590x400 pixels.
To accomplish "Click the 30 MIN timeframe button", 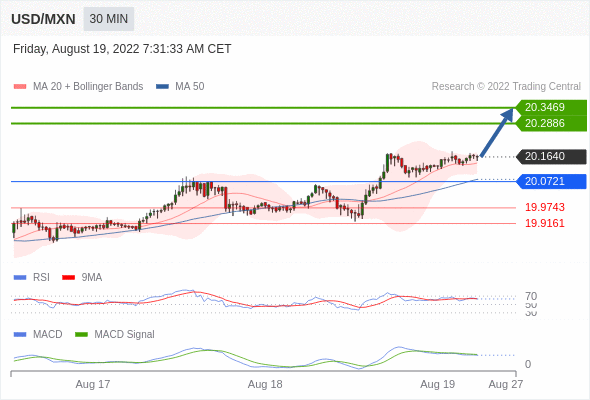I will (108, 19).
